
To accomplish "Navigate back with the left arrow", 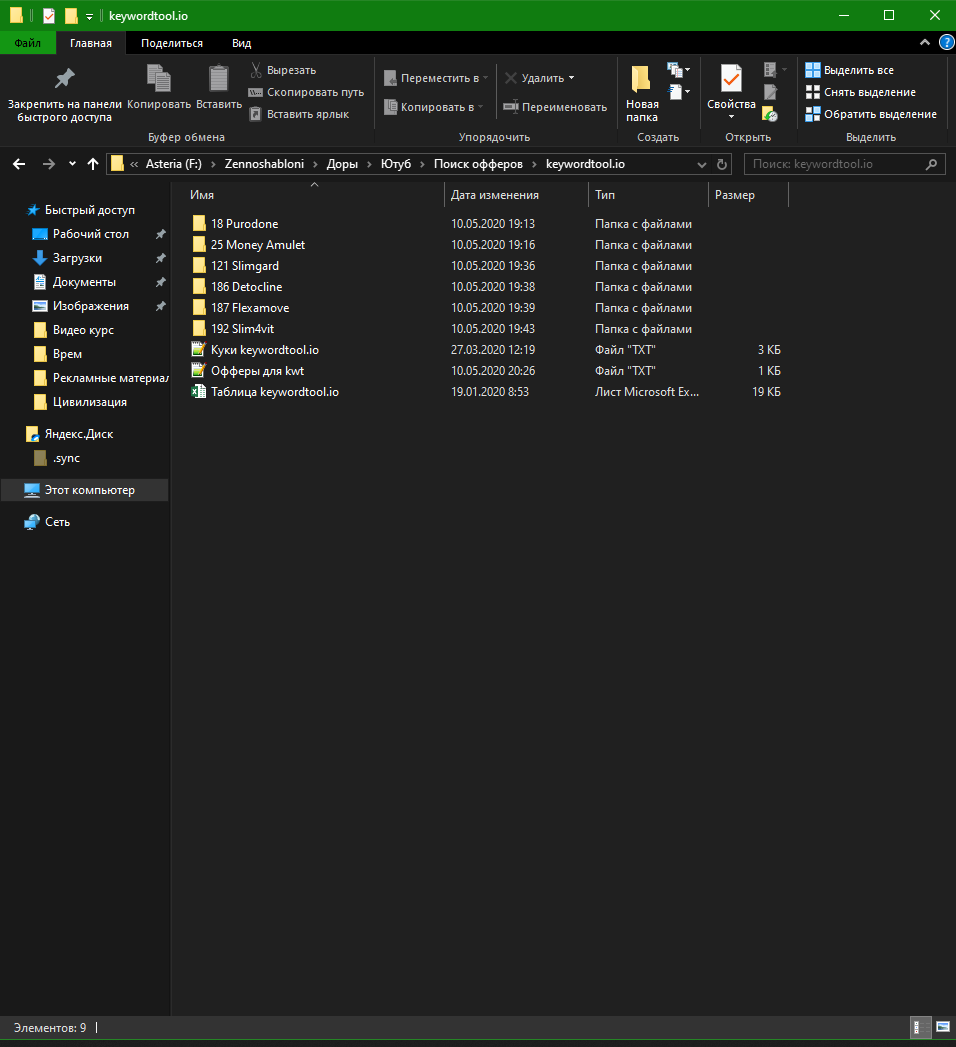I will coord(18,163).
